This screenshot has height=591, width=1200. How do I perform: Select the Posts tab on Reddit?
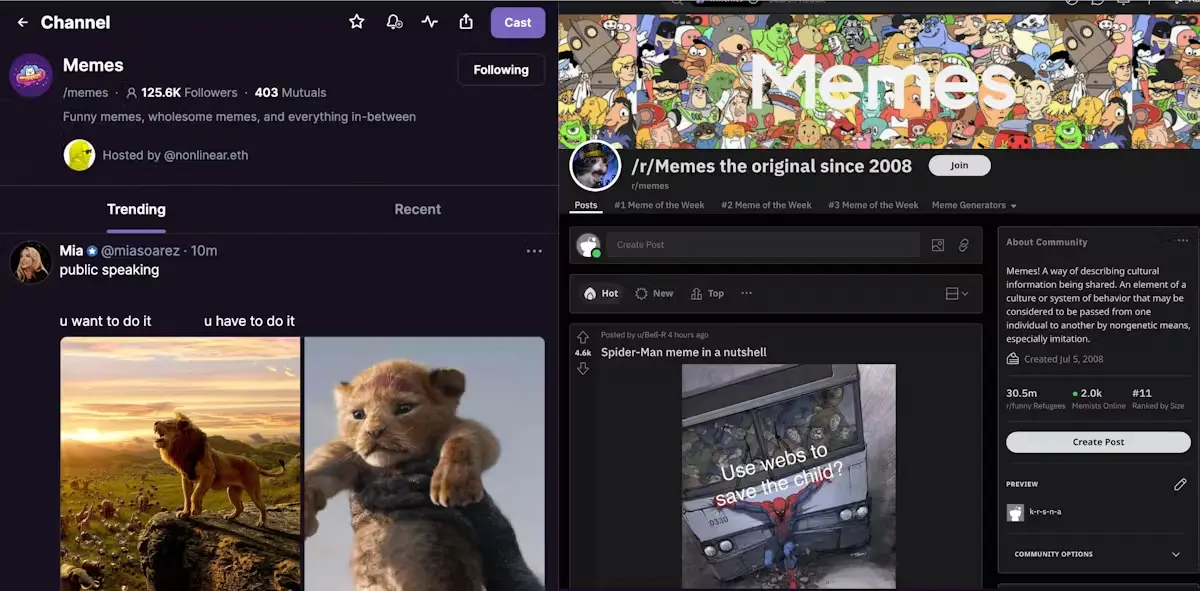pos(586,205)
